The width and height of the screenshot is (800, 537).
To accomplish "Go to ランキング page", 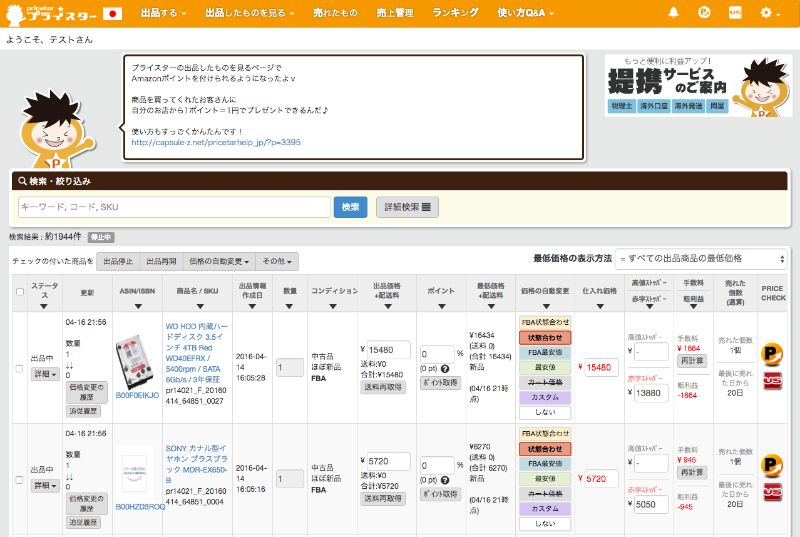I will click(x=455, y=13).
